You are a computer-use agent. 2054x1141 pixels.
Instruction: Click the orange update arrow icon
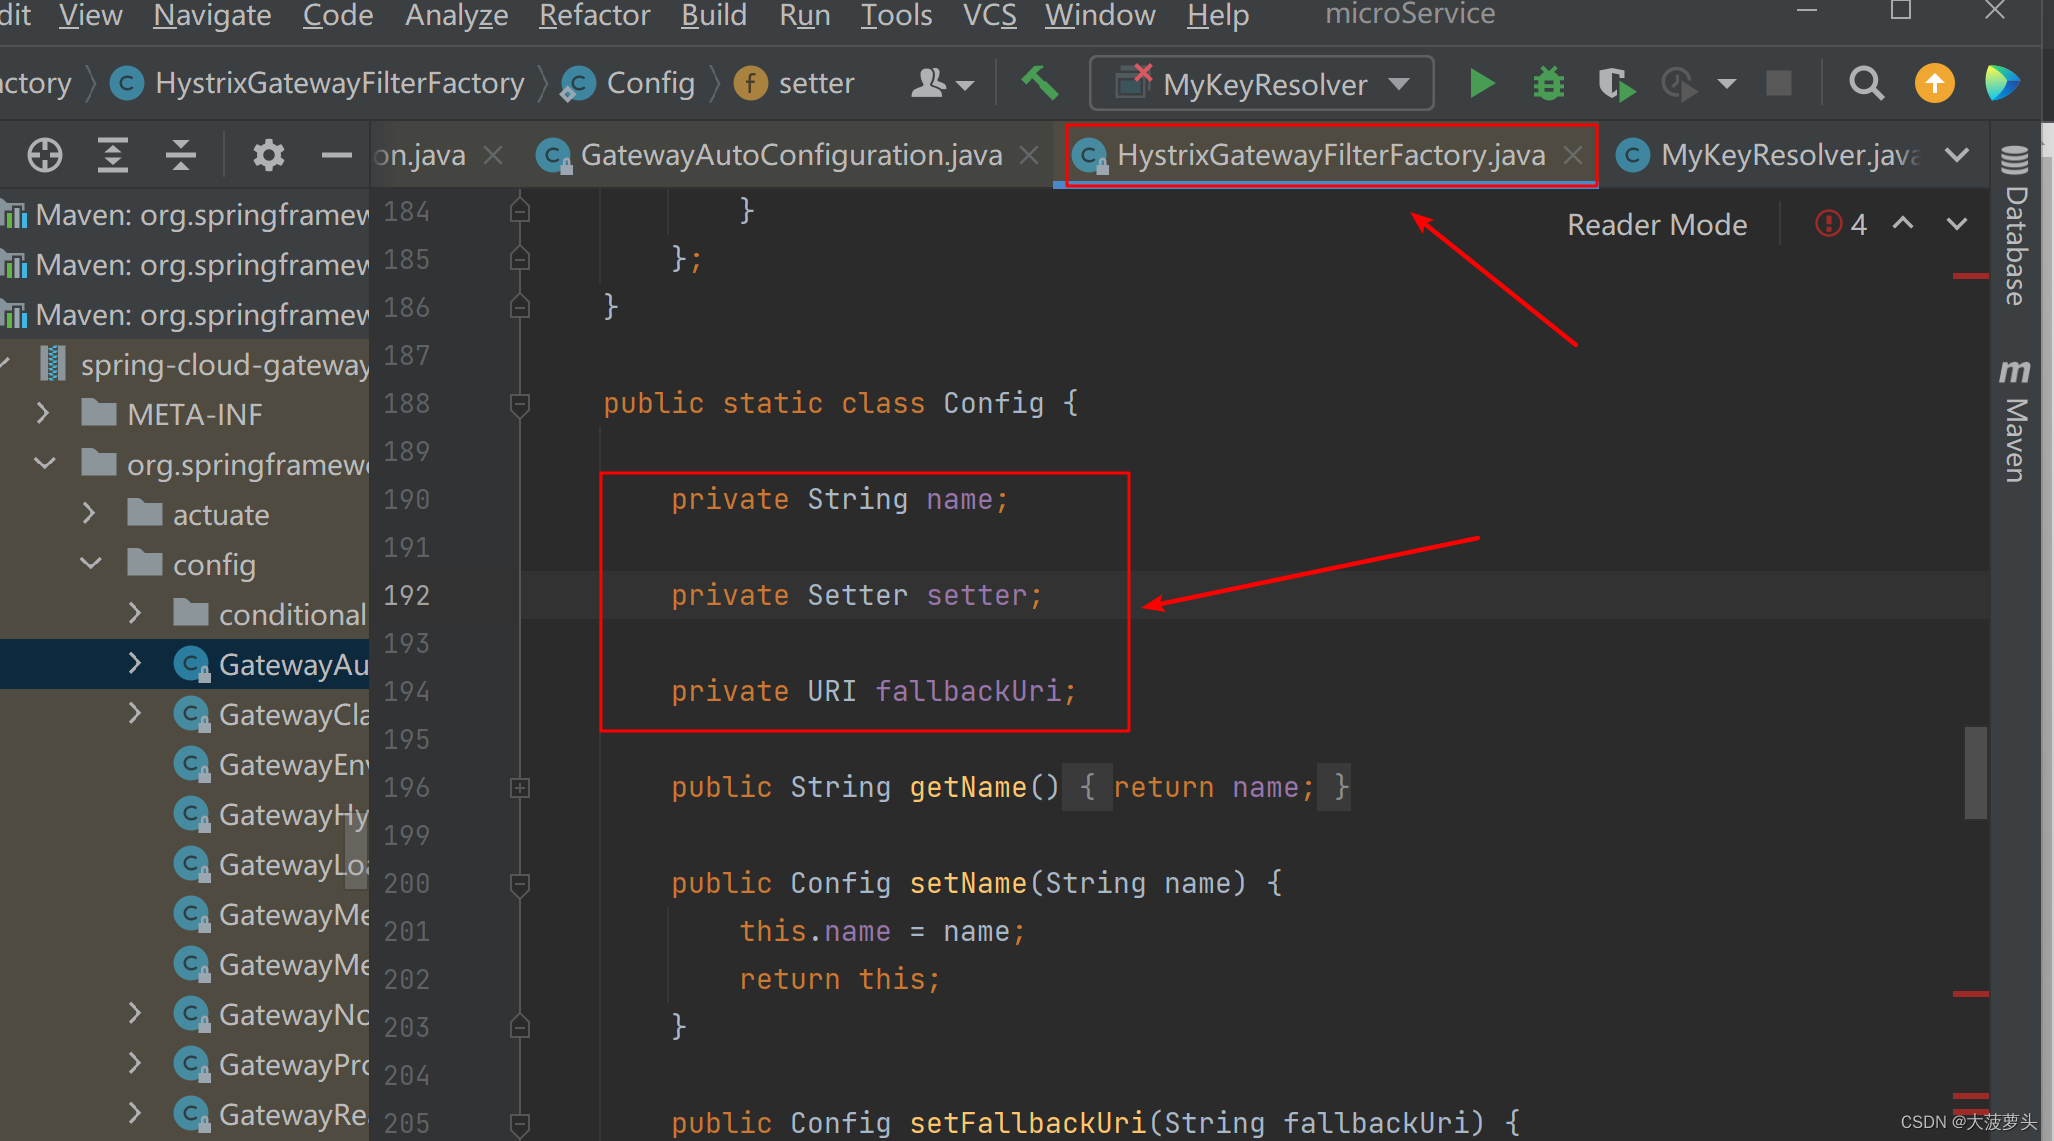[x=1934, y=83]
